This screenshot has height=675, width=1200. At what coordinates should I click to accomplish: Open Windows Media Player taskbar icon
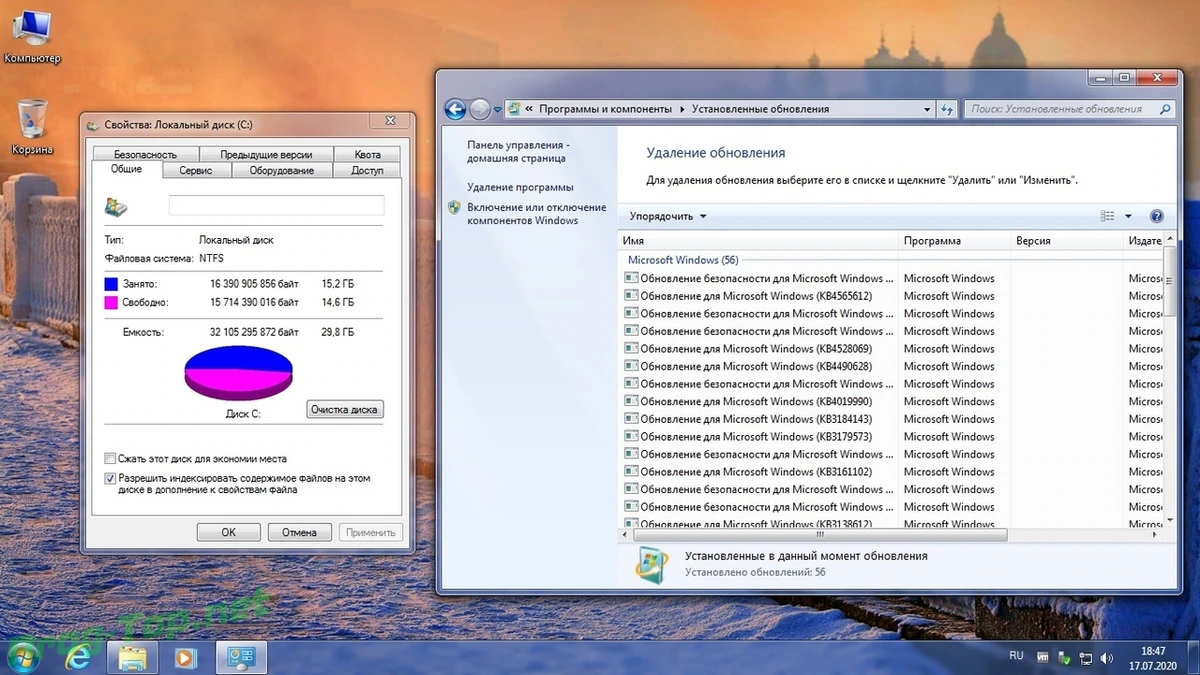point(186,657)
